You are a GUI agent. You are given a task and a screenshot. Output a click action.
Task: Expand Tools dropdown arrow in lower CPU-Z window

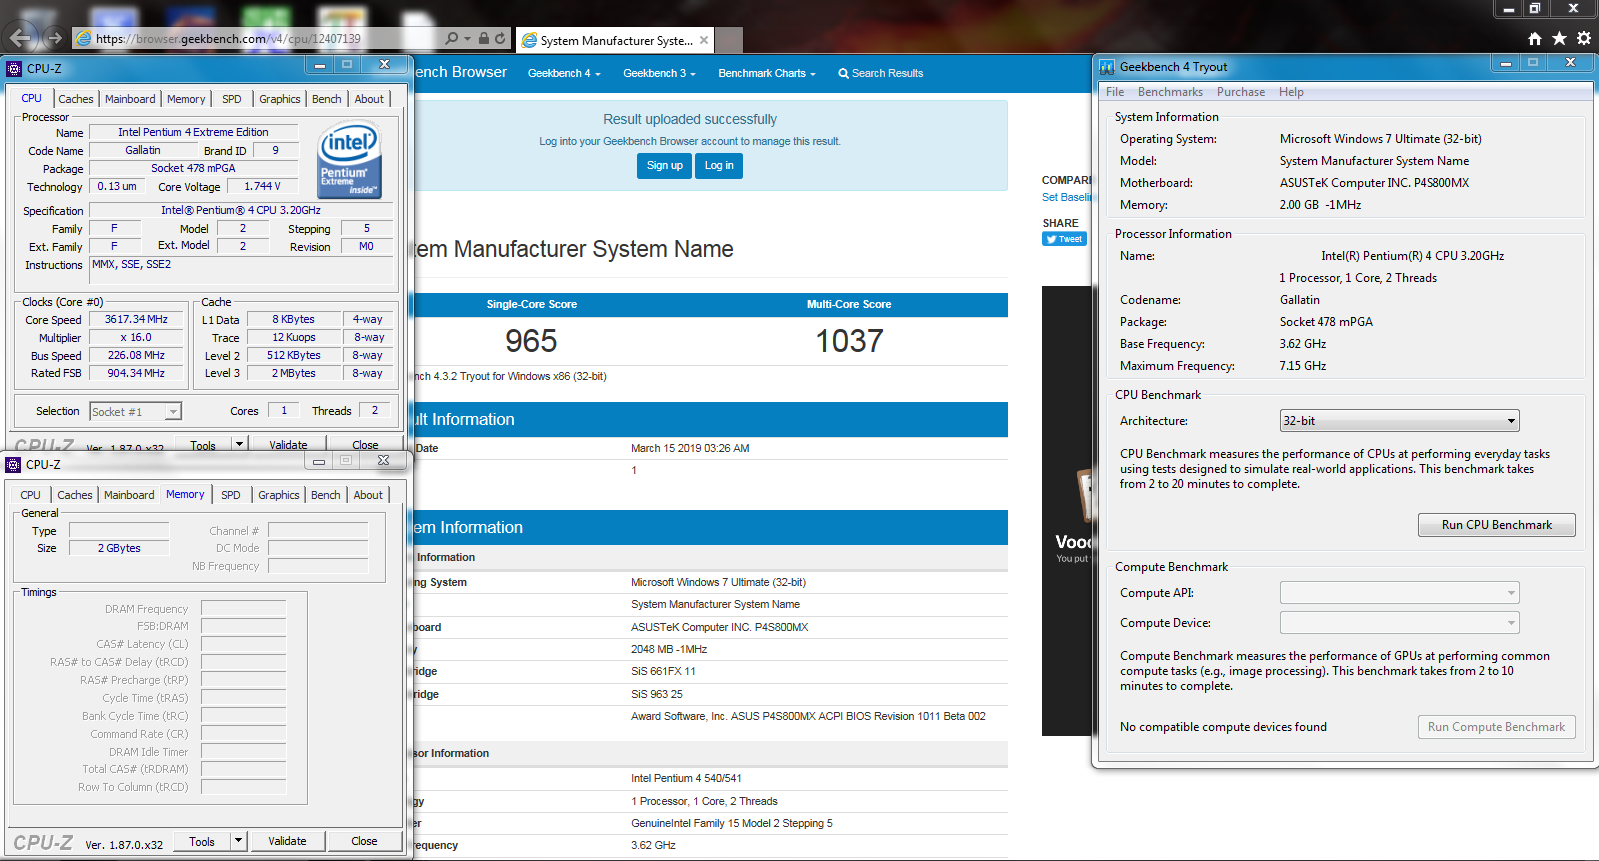coord(238,841)
